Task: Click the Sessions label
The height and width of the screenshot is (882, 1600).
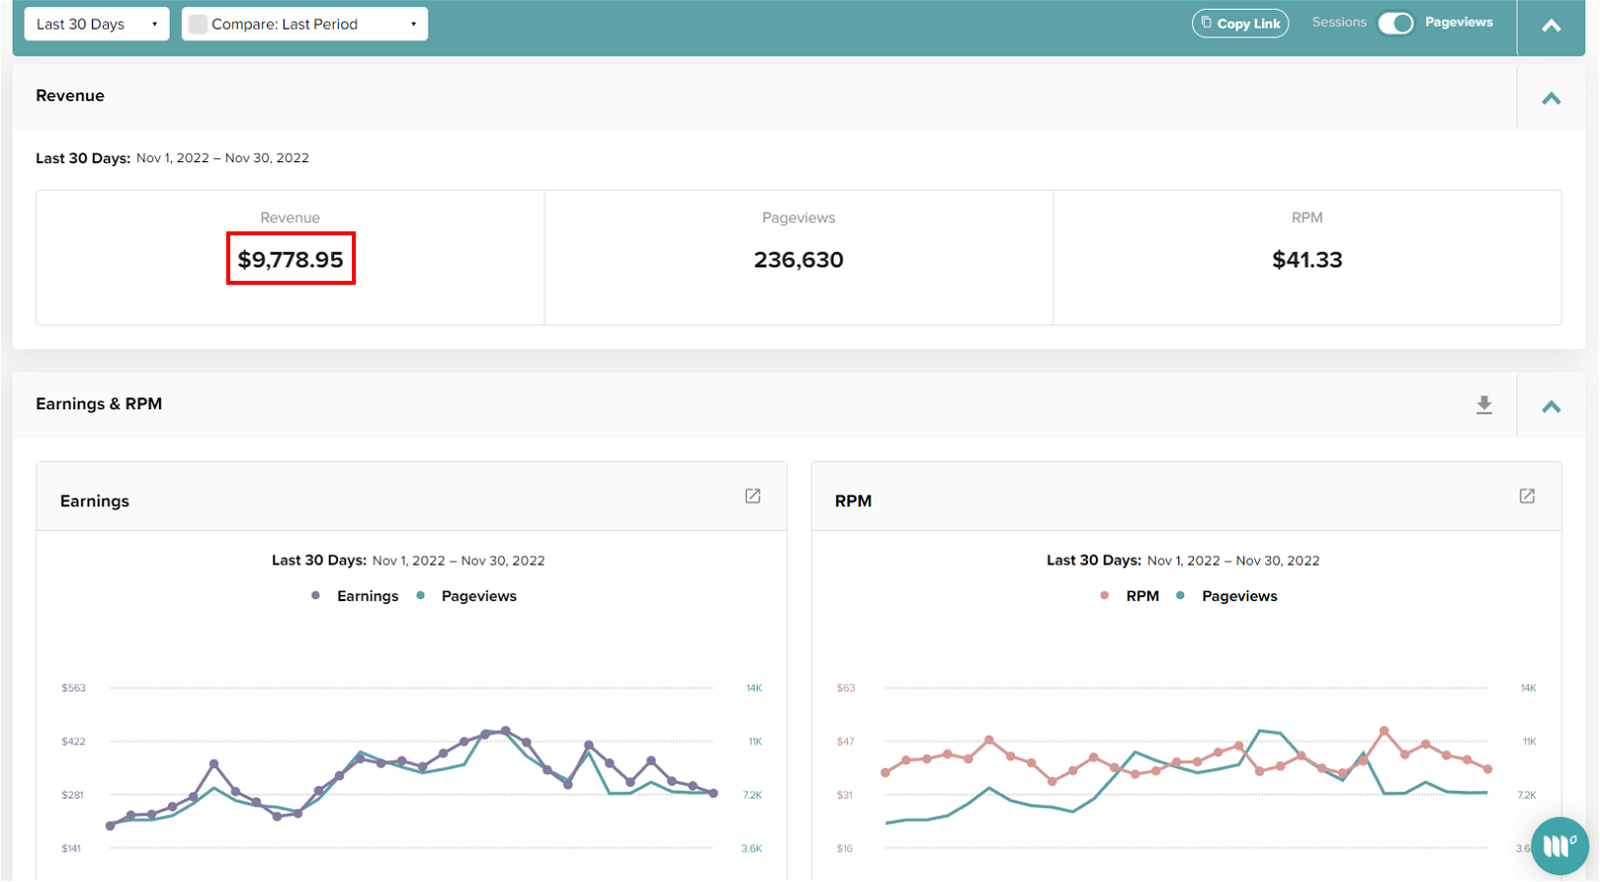Action: point(1339,22)
